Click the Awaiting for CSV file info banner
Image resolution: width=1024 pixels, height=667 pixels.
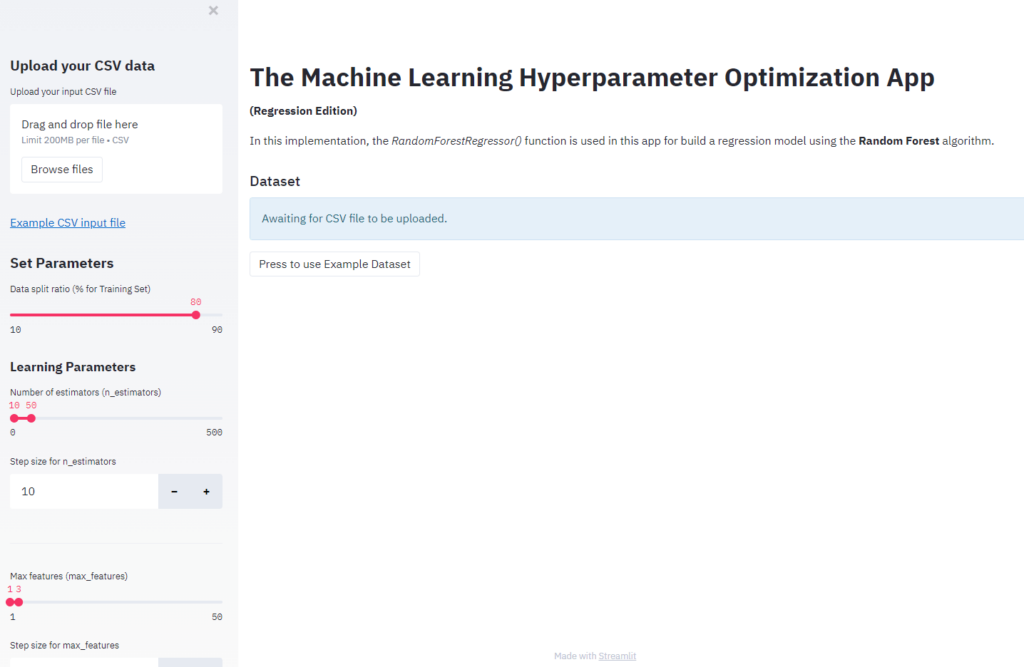point(636,219)
